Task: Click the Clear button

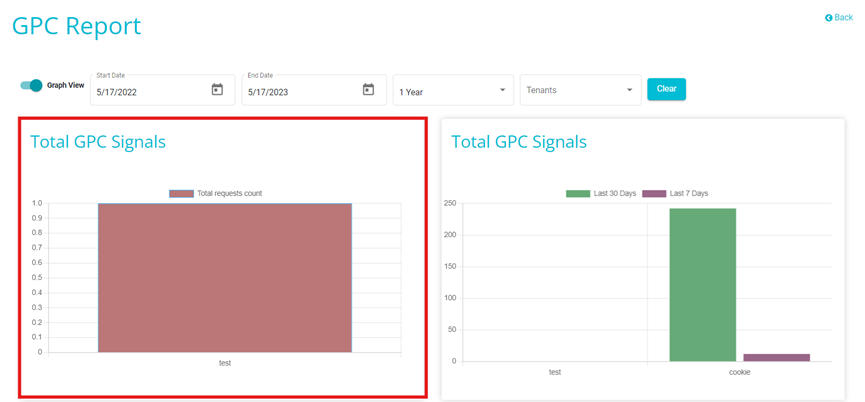Action: click(x=666, y=89)
